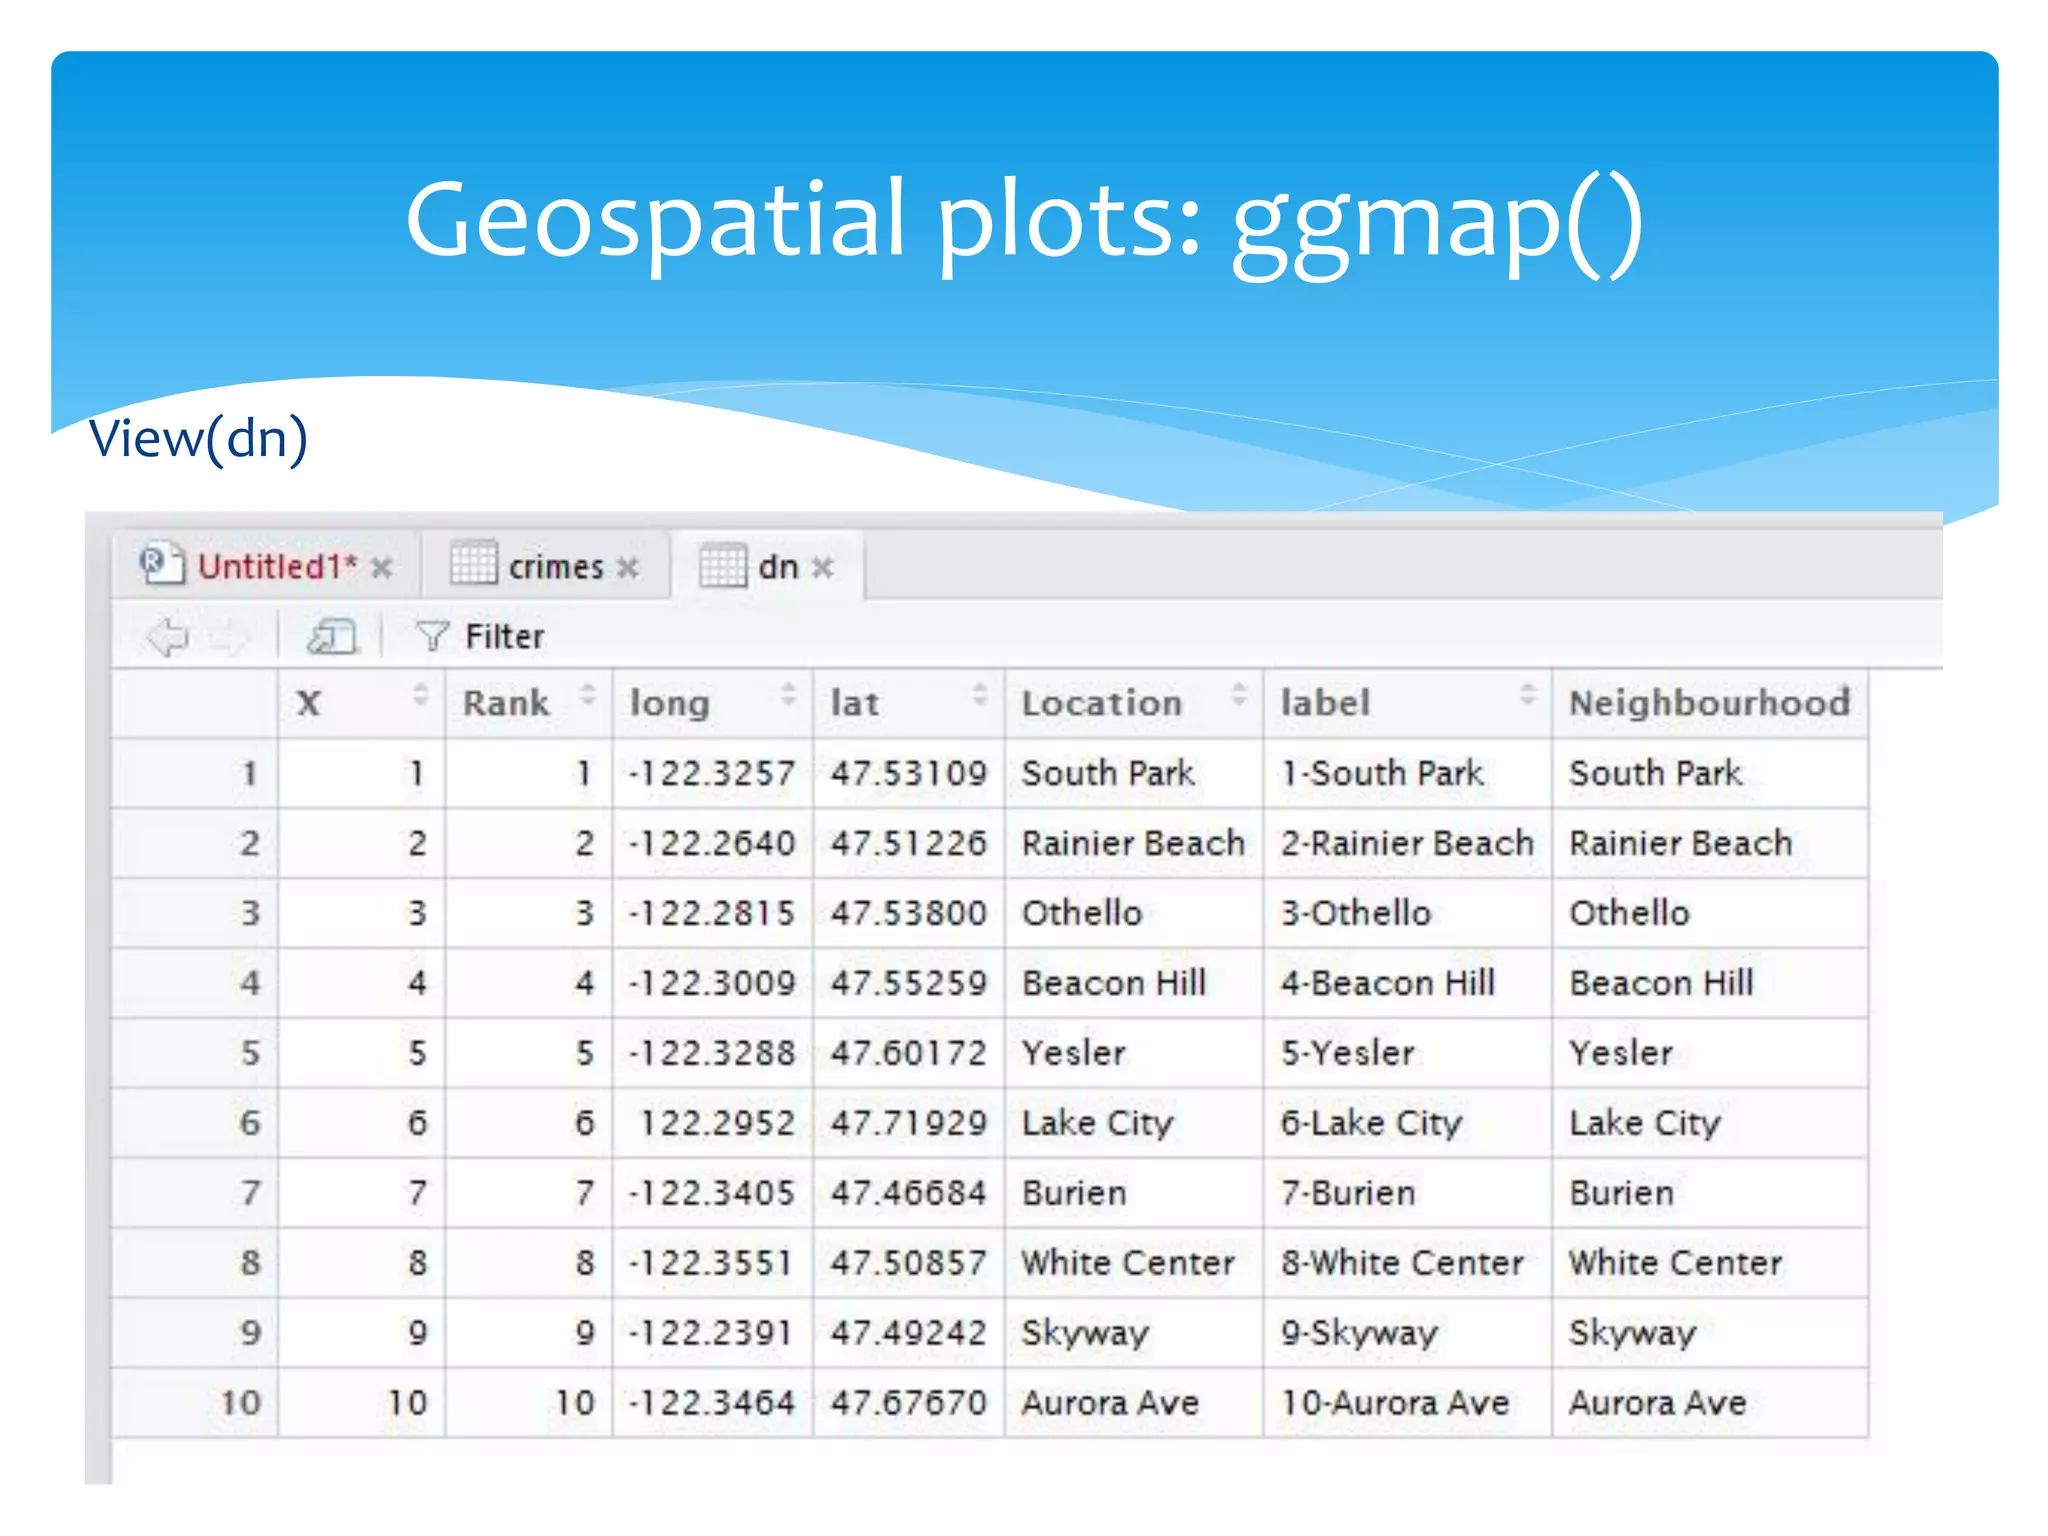Select the Neighbourhood column header

point(1710,703)
